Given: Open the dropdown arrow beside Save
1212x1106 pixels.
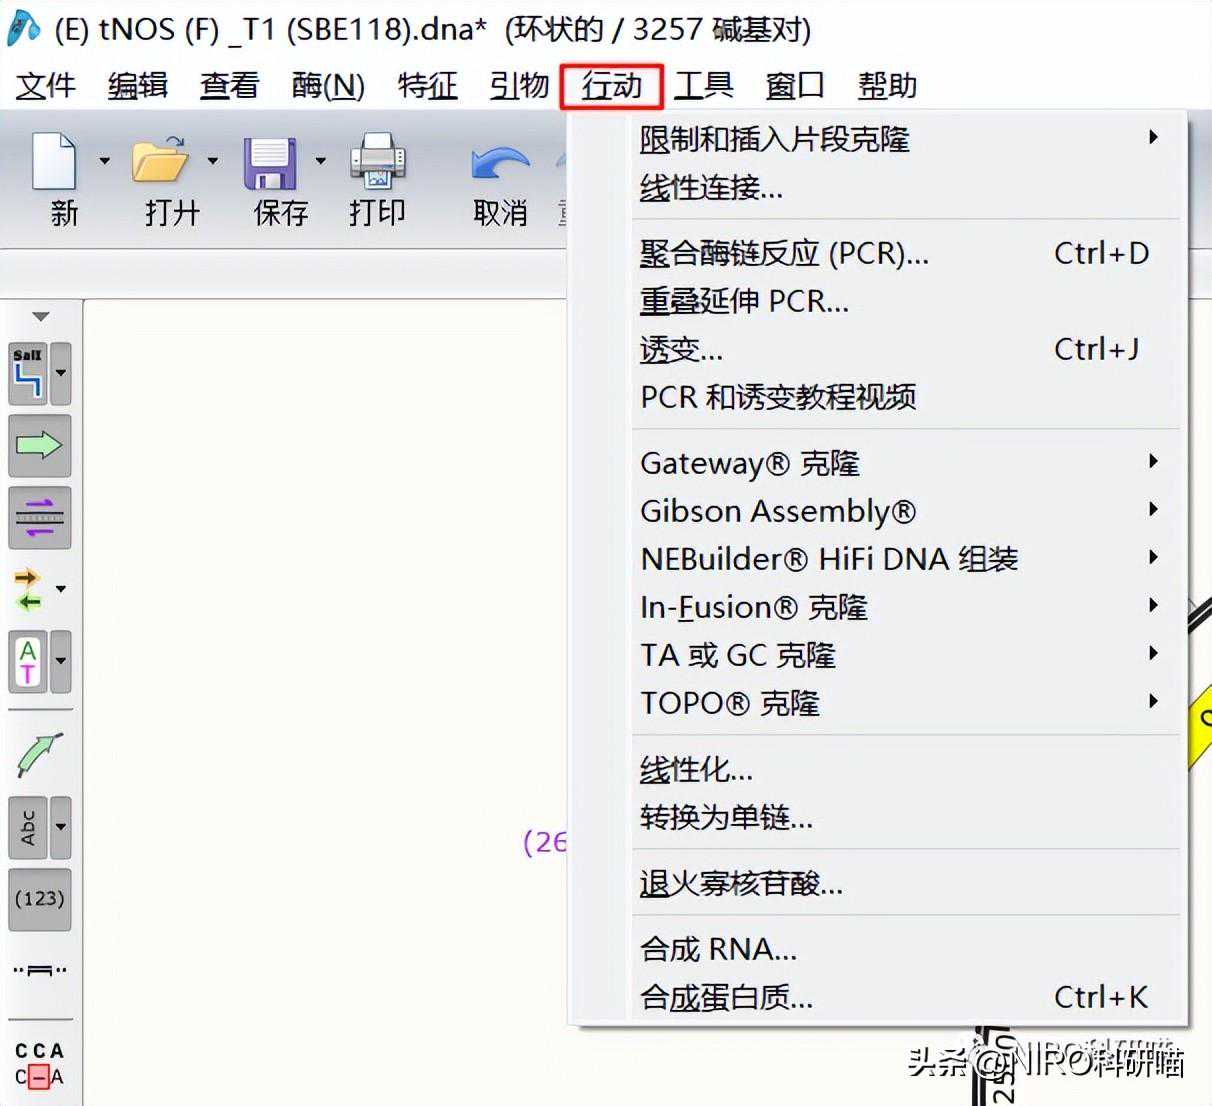Looking at the screenshot, I should point(320,160).
